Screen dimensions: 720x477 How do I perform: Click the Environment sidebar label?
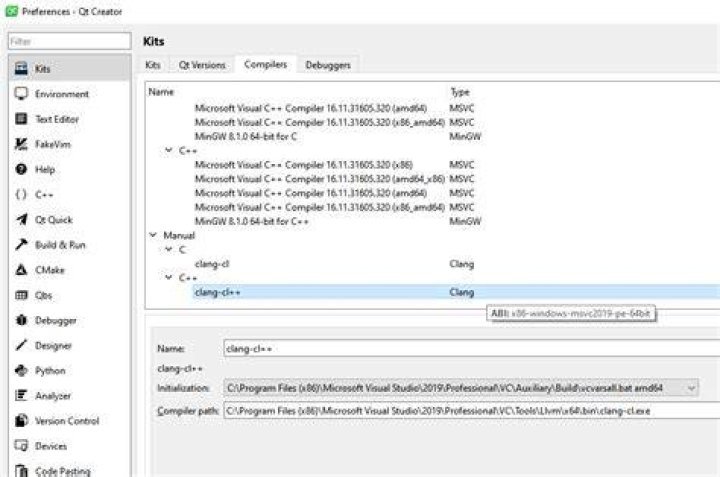(x=62, y=94)
